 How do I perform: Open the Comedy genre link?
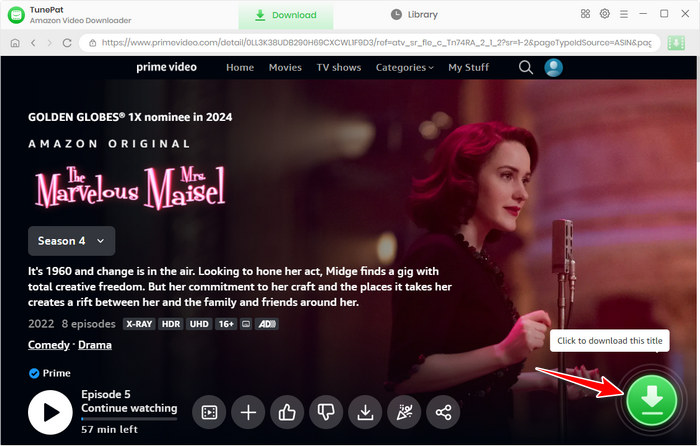[49, 345]
